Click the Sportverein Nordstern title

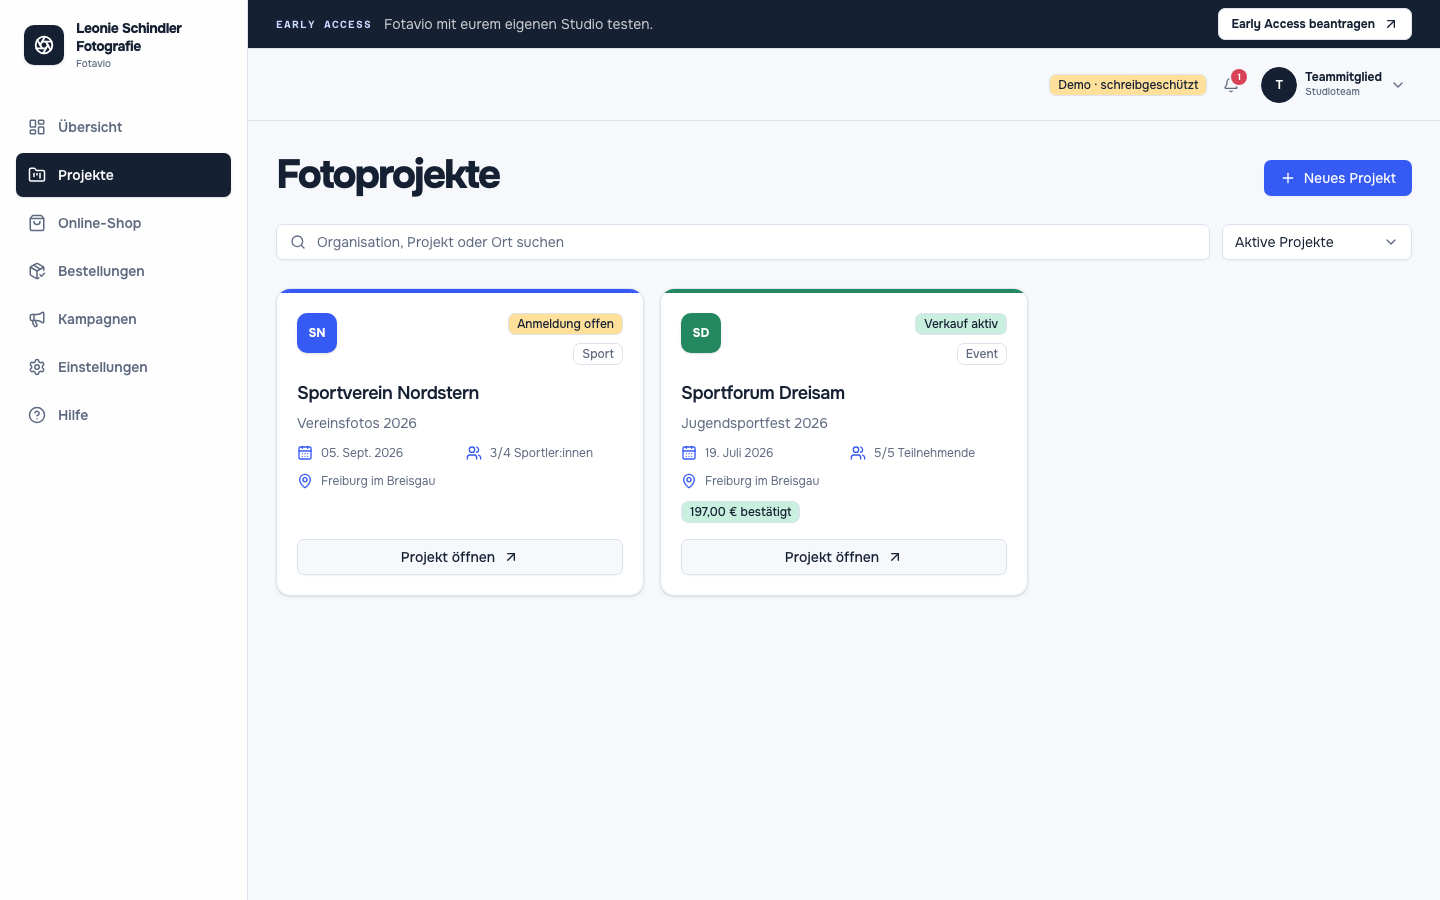click(x=388, y=393)
